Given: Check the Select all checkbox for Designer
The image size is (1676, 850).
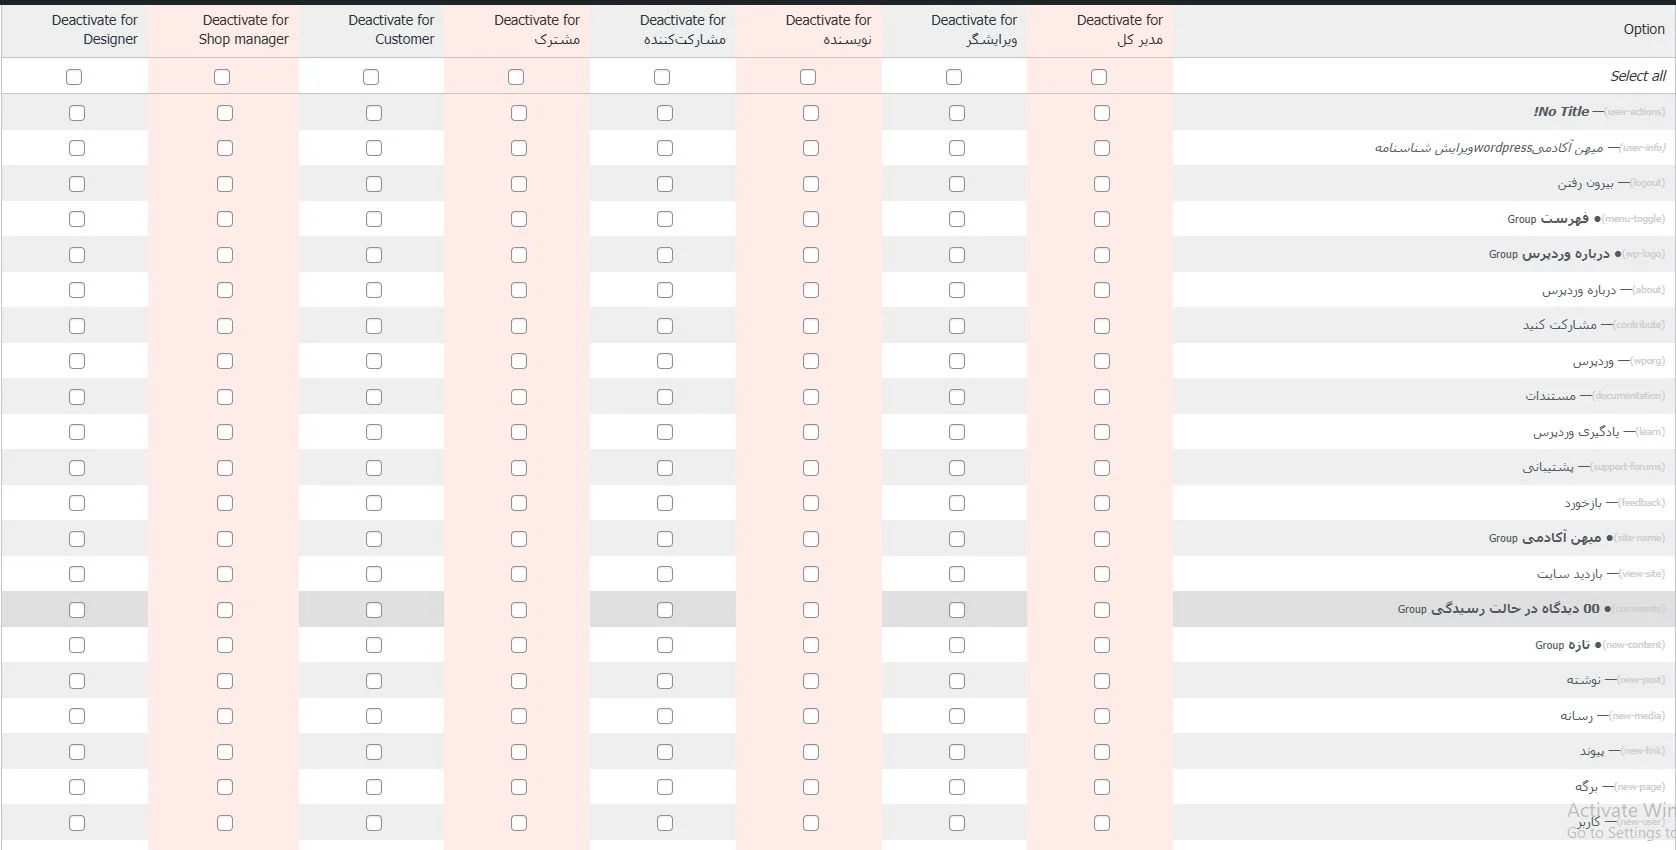Looking at the screenshot, I should pyautogui.click(x=74, y=76).
